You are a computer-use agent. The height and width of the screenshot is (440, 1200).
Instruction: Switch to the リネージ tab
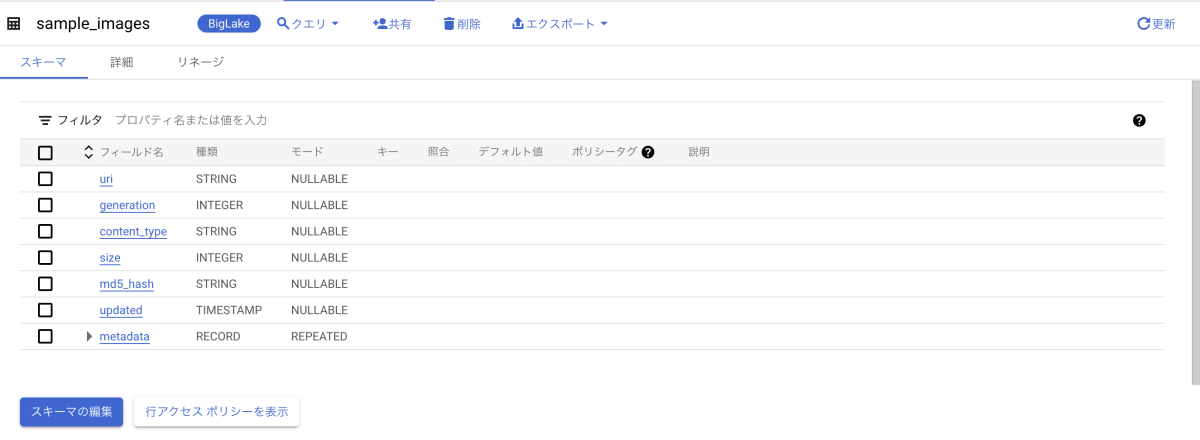click(x=200, y=62)
